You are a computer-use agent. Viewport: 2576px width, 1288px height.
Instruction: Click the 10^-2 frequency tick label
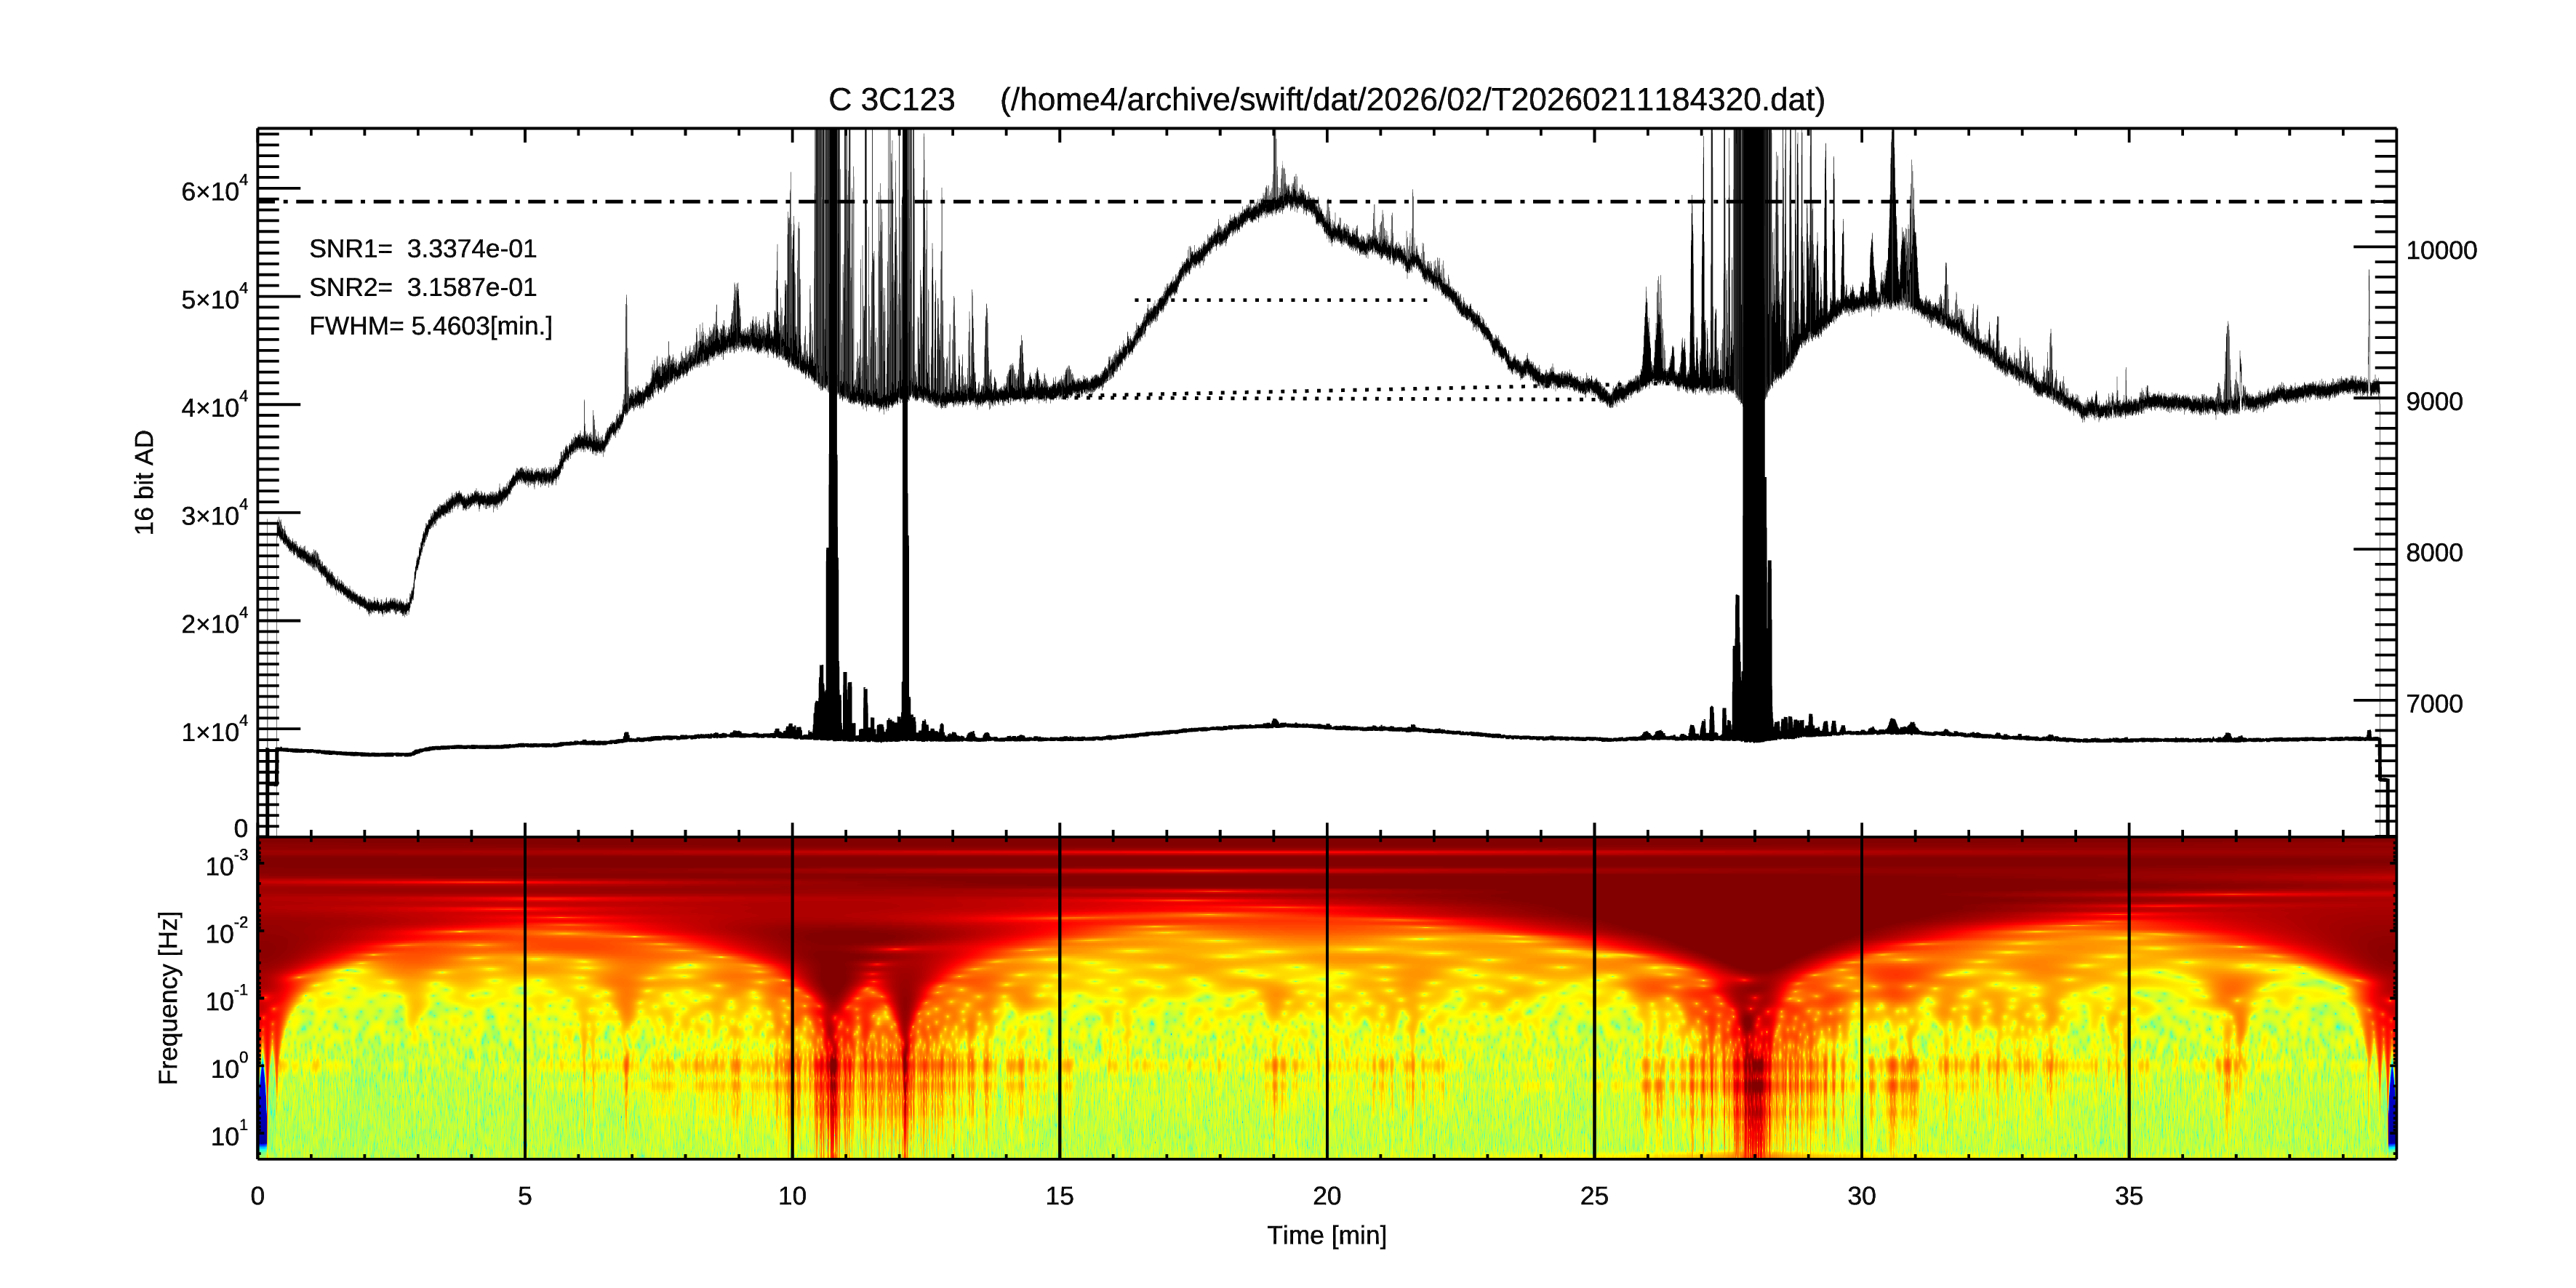point(226,933)
